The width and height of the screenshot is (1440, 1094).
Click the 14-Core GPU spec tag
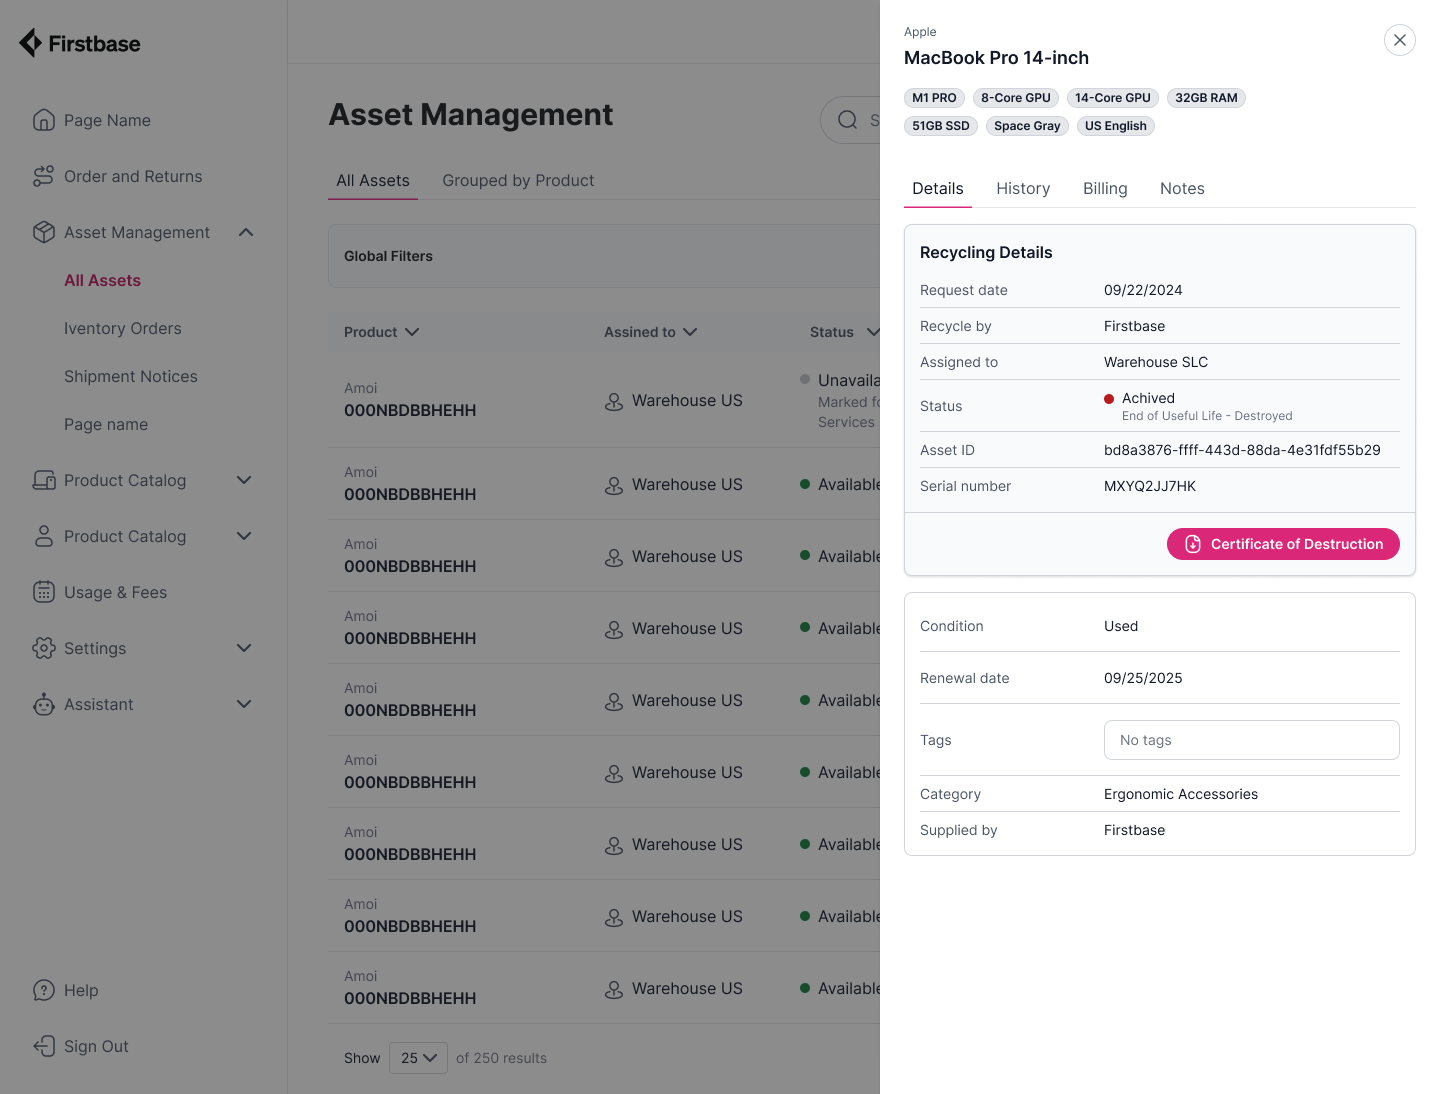[x=1113, y=98]
